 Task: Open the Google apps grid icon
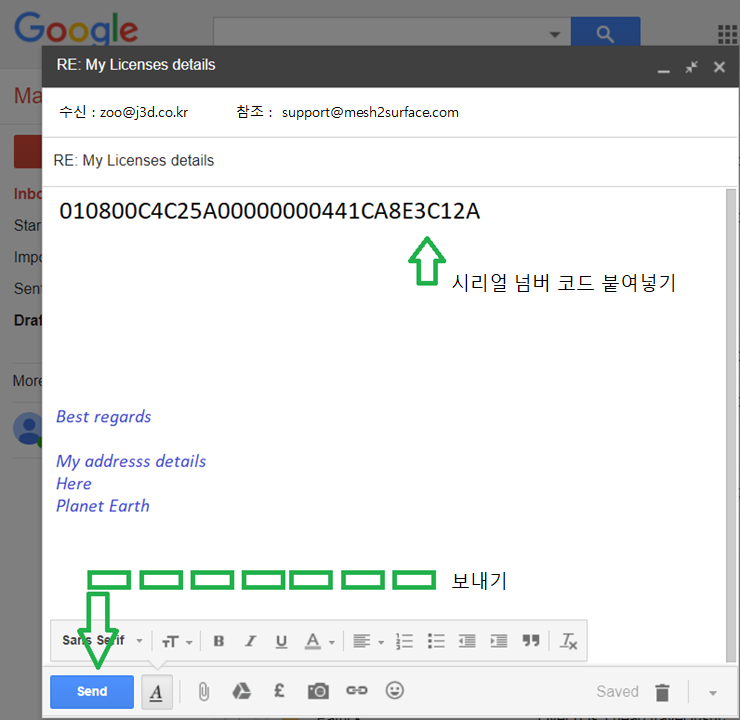coord(727,34)
